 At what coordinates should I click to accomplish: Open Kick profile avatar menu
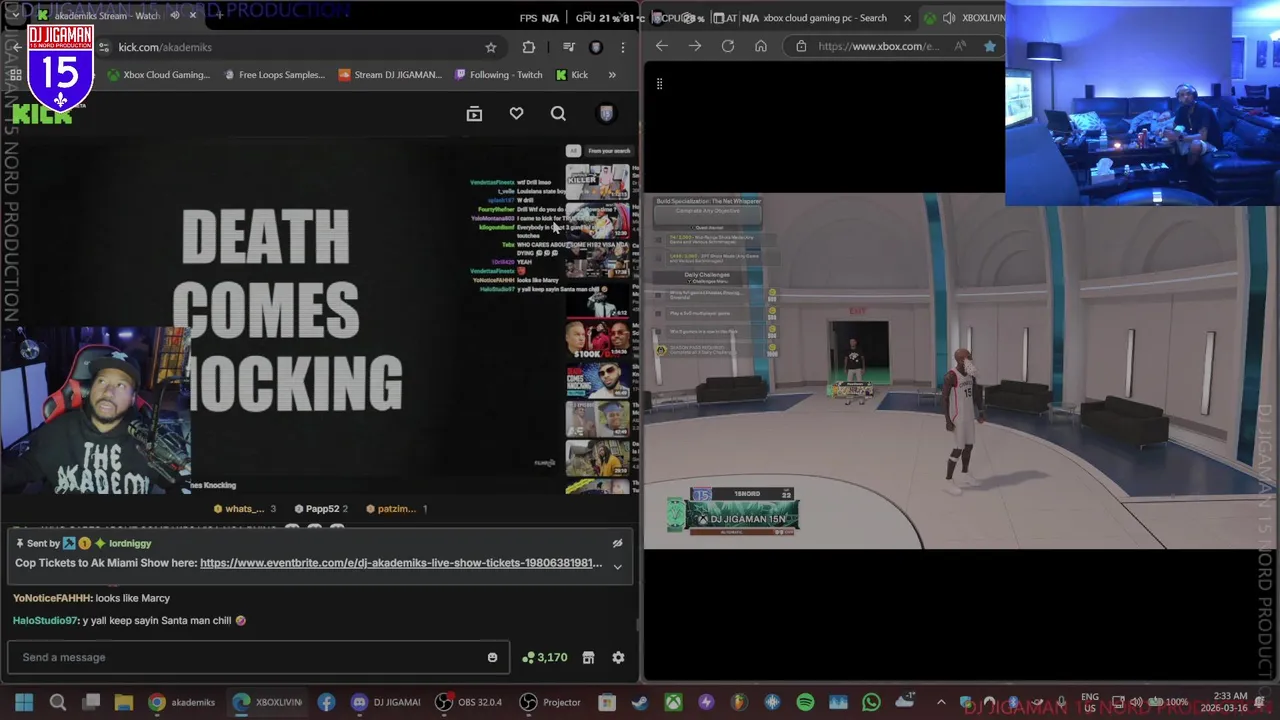click(x=606, y=114)
